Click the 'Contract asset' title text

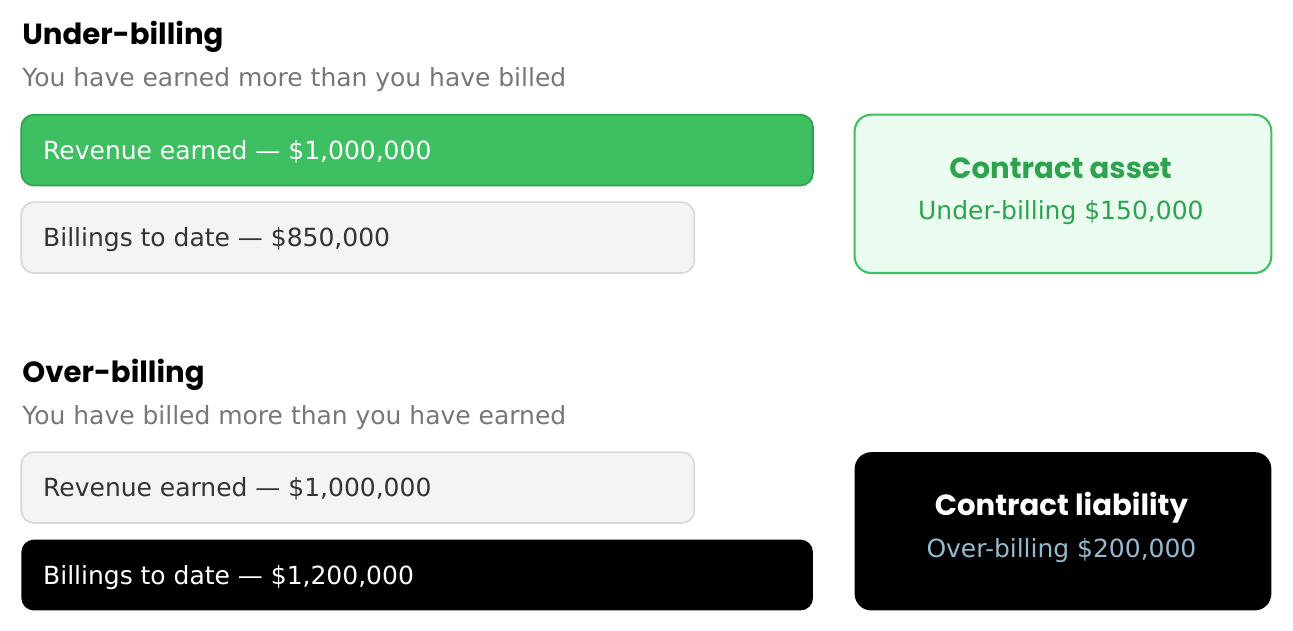pyautogui.click(x=1060, y=167)
